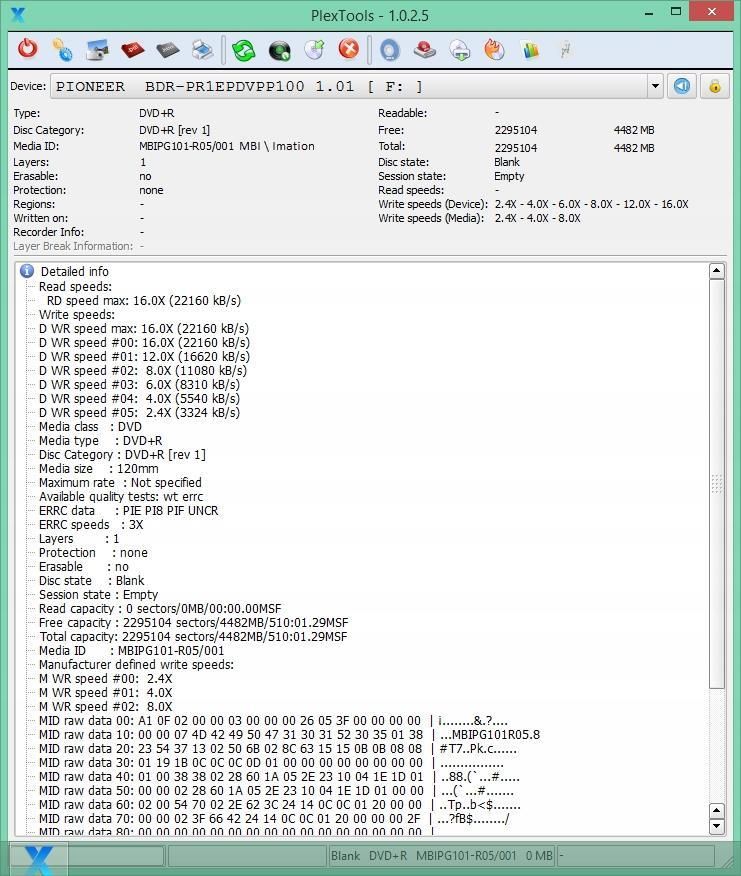Image resolution: width=741 pixels, height=876 pixels.
Task: Select 'D WR speed #03: 6.0X' row
Action: point(139,384)
